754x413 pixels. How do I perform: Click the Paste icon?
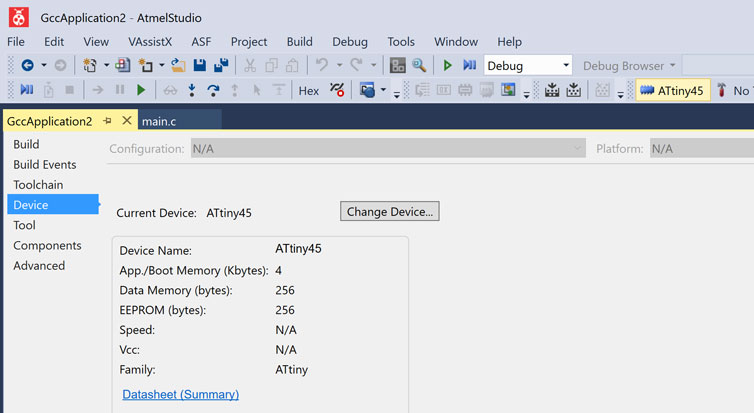(x=293, y=65)
